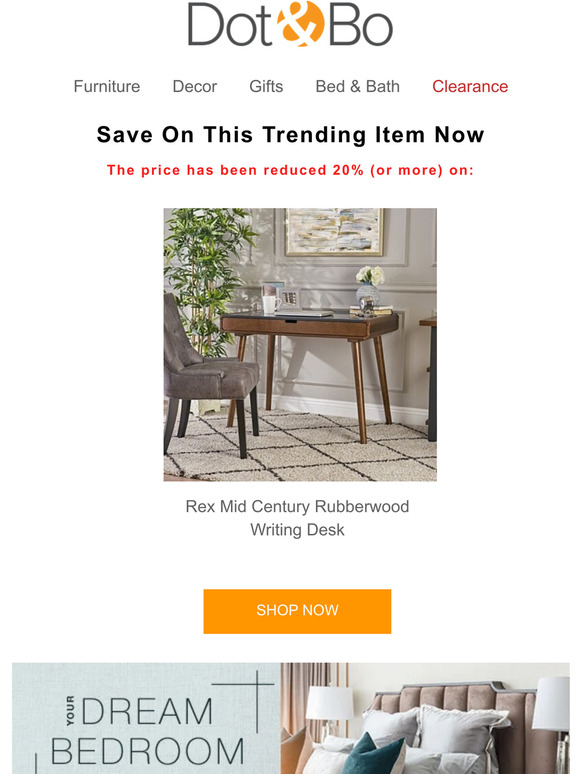Click the Dot & Bo logo
The width and height of the screenshot is (580, 774).
[290, 24]
